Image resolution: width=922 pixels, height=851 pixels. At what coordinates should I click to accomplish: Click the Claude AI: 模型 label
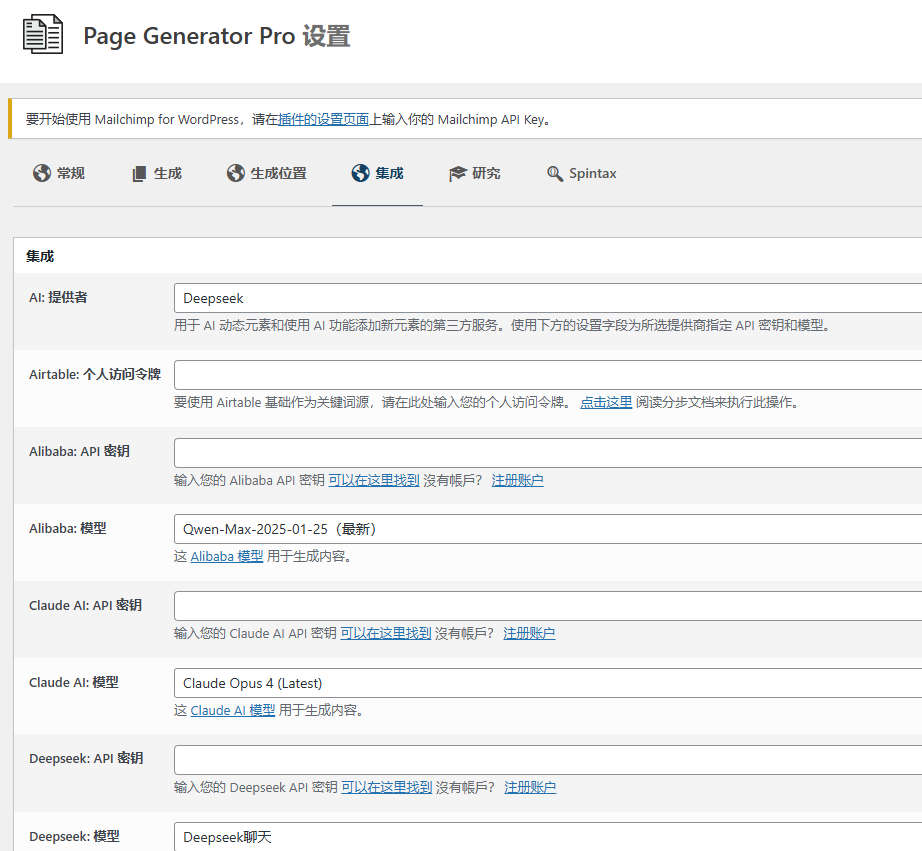pyautogui.click(x=74, y=683)
